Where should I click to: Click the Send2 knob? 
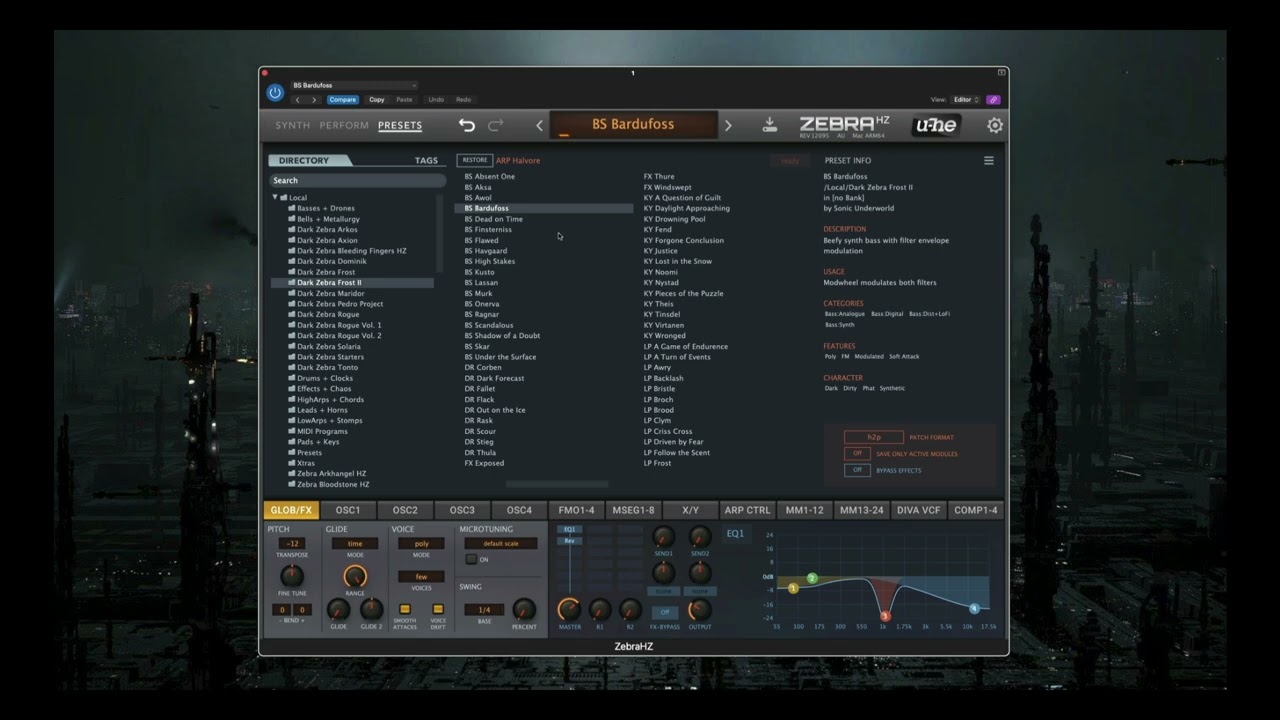coord(700,537)
